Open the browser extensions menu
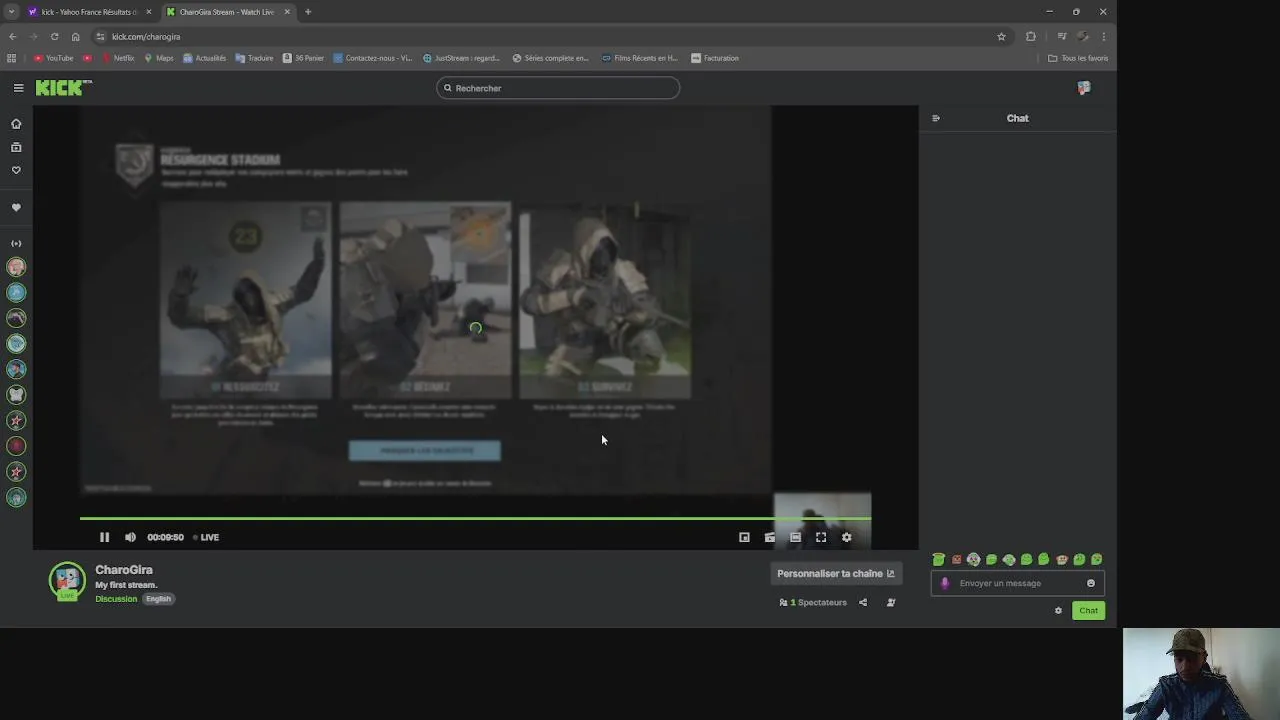This screenshot has height=720, width=1280. (1031, 36)
